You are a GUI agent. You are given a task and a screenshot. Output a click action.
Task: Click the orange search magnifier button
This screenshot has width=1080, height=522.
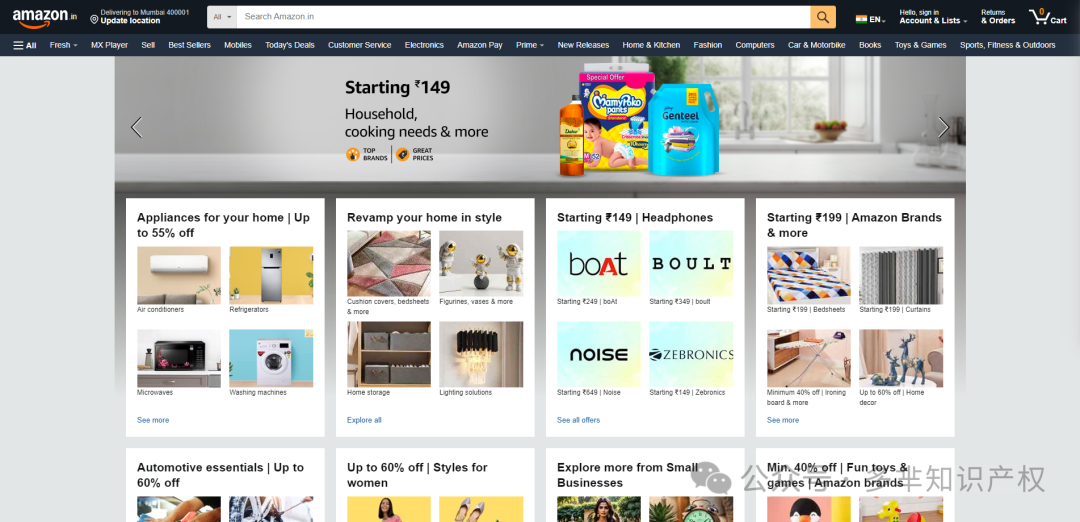pyautogui.click(x=822, y=17)
